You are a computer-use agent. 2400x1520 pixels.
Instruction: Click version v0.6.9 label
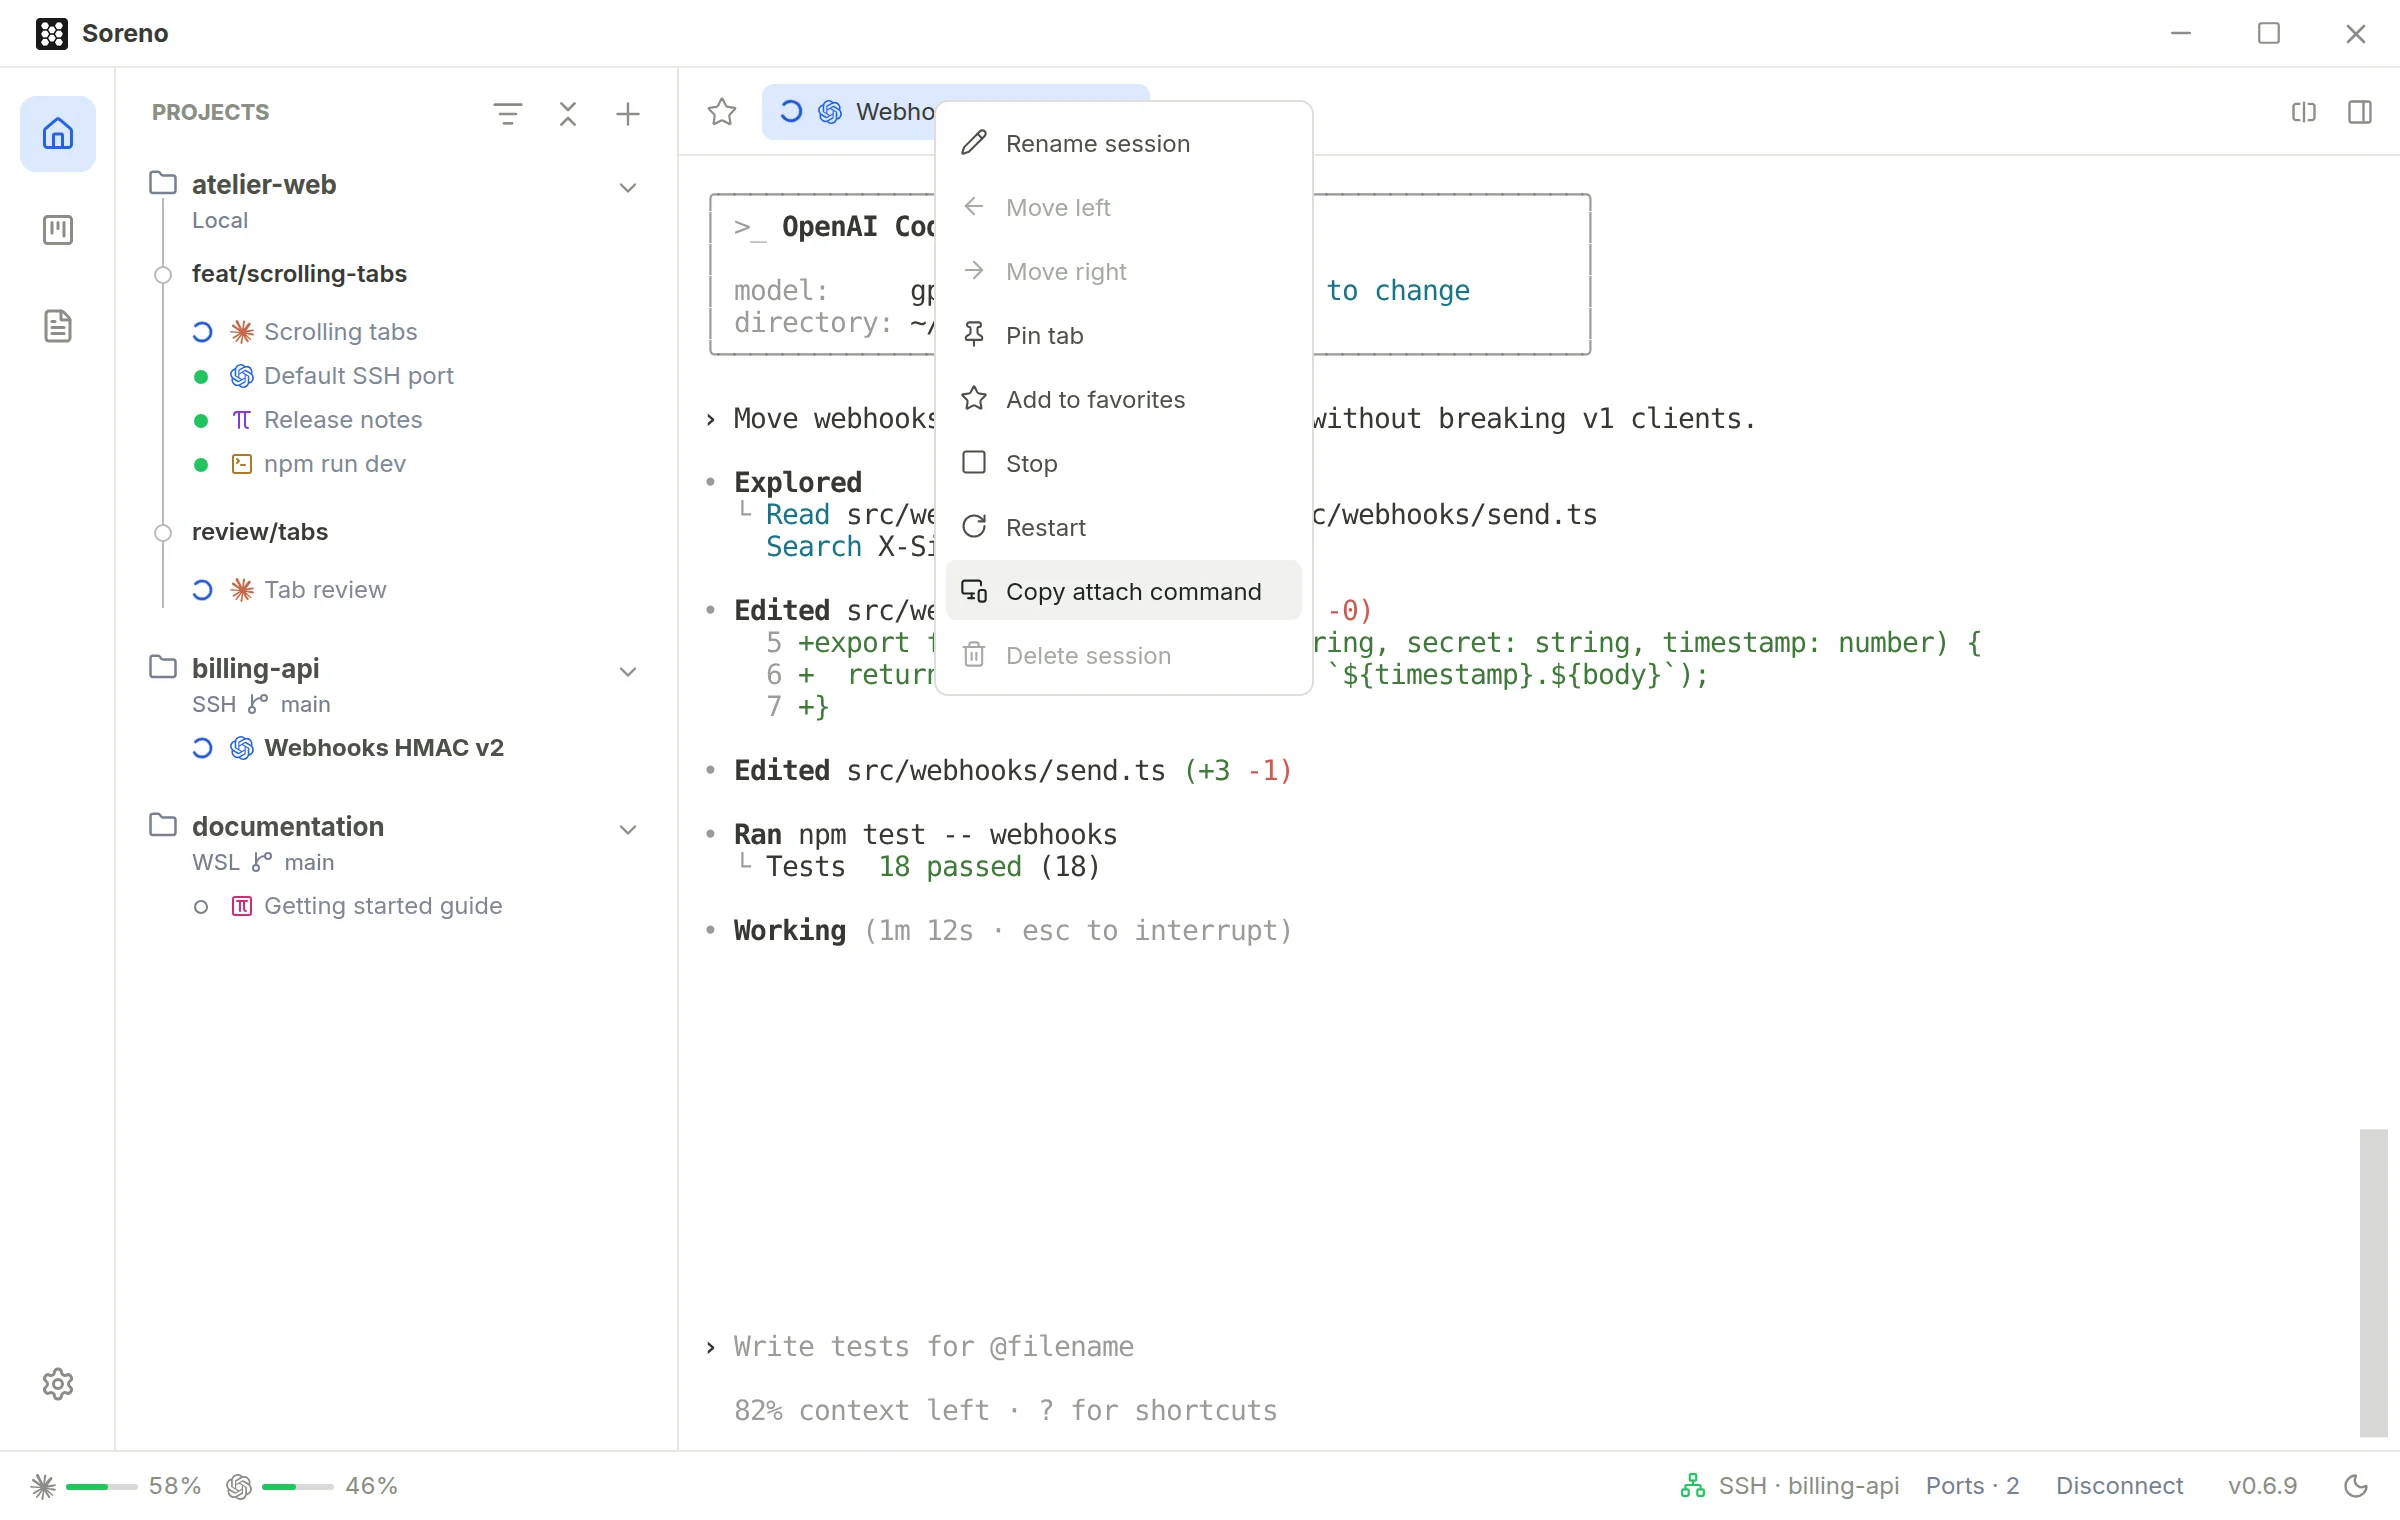tap(2262, 1486)
